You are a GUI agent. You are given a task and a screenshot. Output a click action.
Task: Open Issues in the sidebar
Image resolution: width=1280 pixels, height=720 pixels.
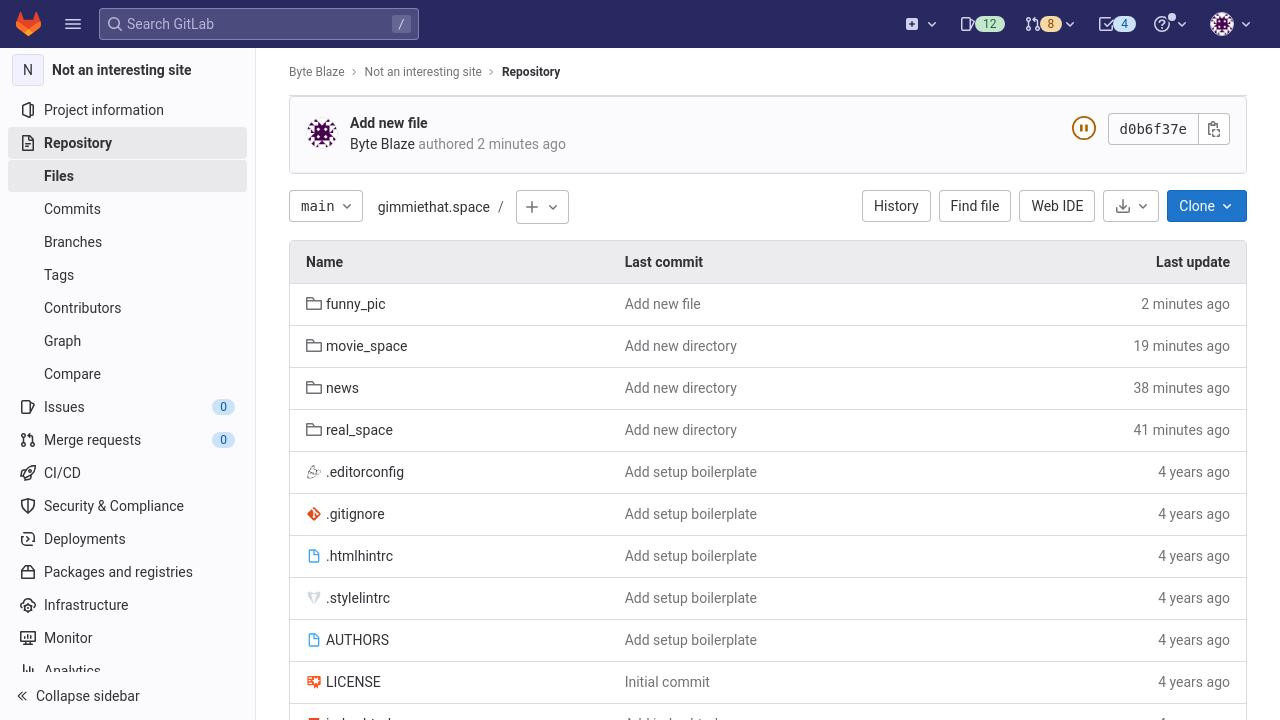tap(127, 407)
